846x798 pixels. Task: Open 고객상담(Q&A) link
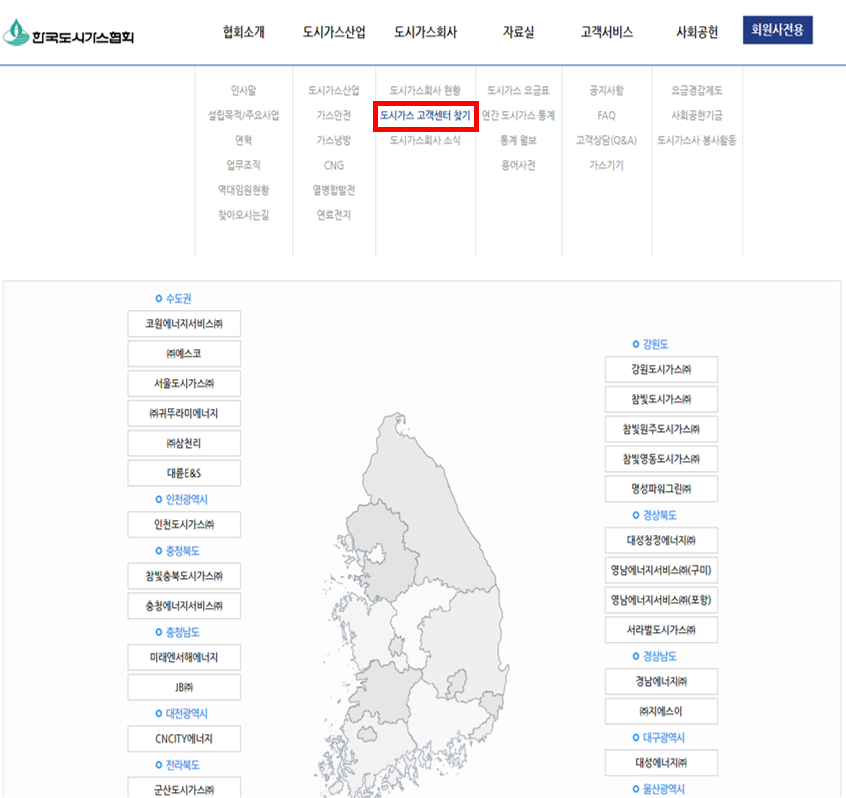[x=607, y=140]
